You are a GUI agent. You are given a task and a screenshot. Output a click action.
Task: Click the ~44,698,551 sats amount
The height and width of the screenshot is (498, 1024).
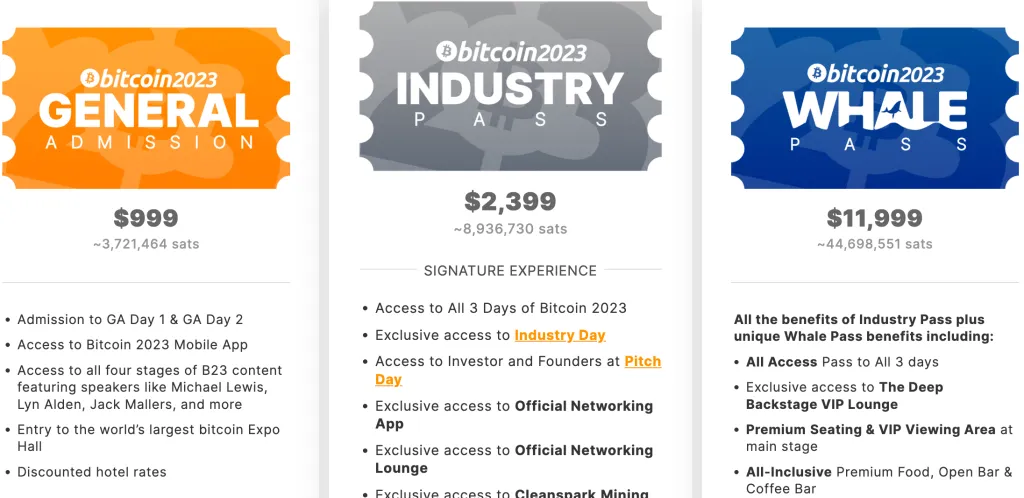coord(874,244)
